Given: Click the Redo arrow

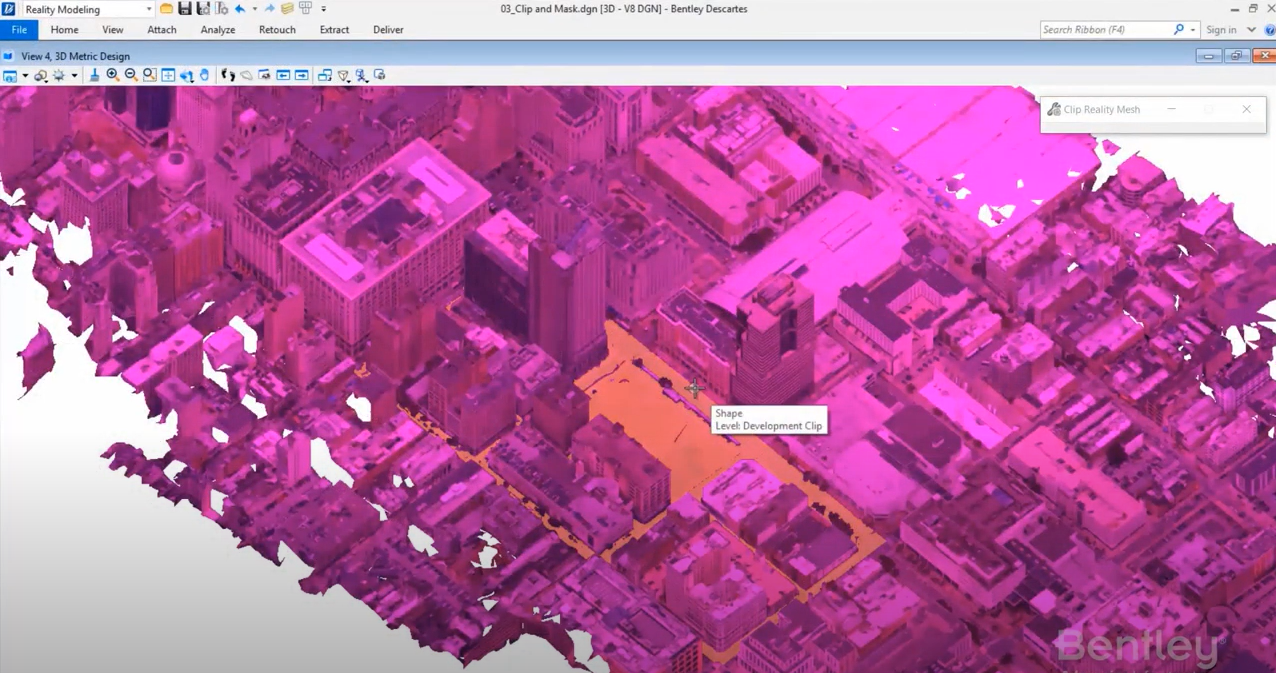Looking at the screenshot, I should click(x=270, y=9).
